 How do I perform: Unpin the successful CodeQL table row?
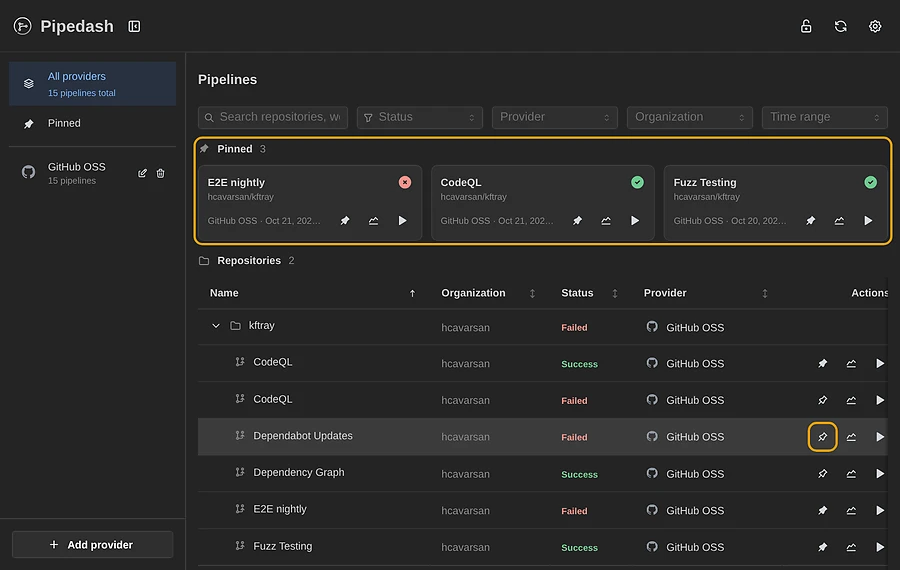pyautogui.click(x=823, y=363)
